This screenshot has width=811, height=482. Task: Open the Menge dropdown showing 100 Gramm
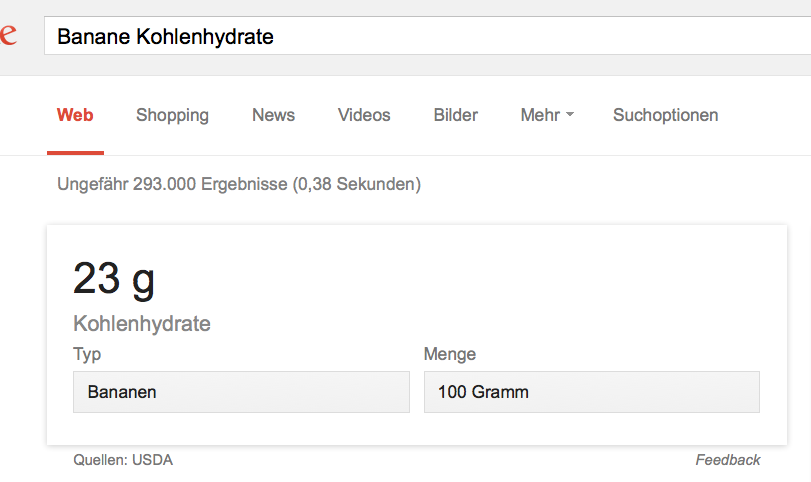pyautogui.click(x=591, y=392)
